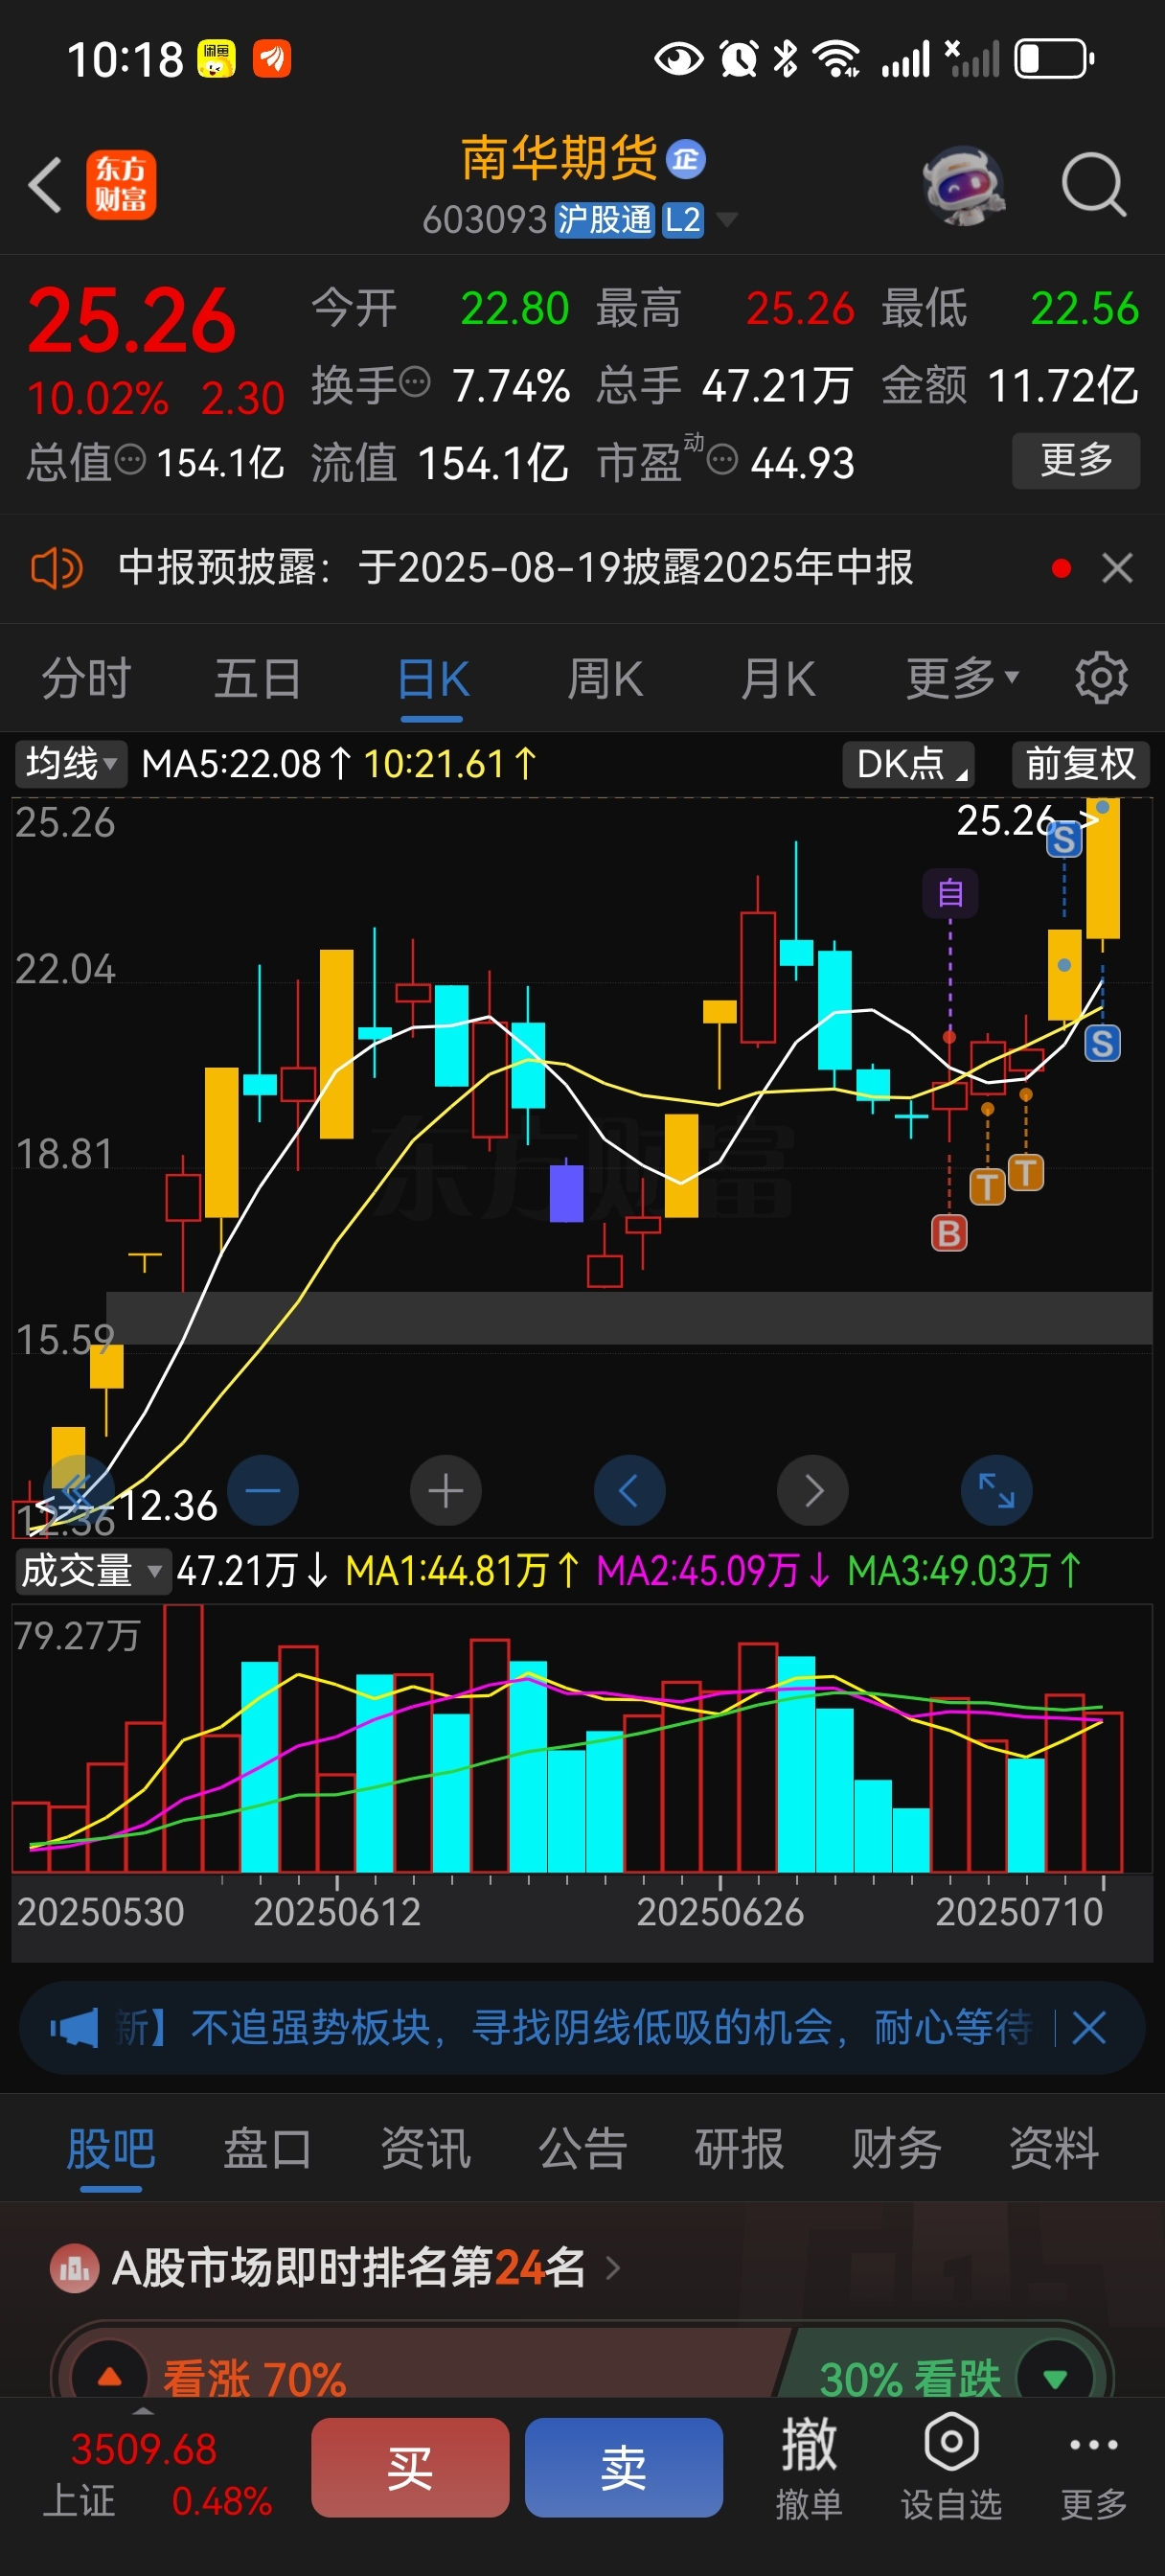Expand the 更多 chart period dropdown

pos(962,679)
